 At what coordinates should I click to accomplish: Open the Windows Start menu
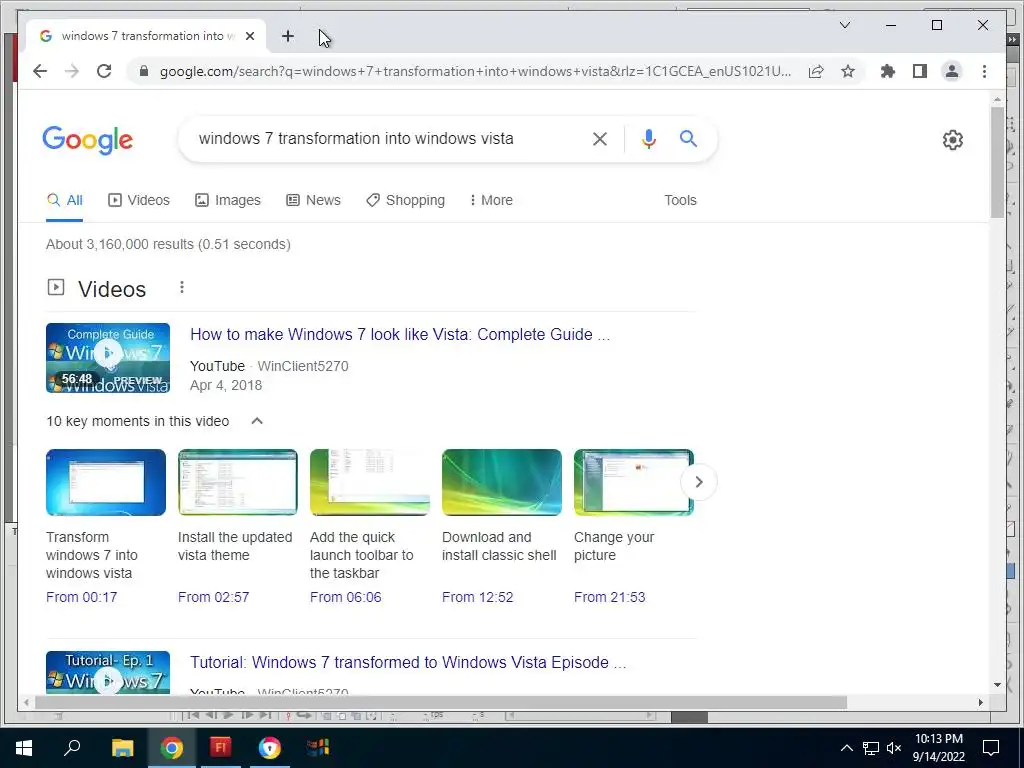tap(24, 748)
